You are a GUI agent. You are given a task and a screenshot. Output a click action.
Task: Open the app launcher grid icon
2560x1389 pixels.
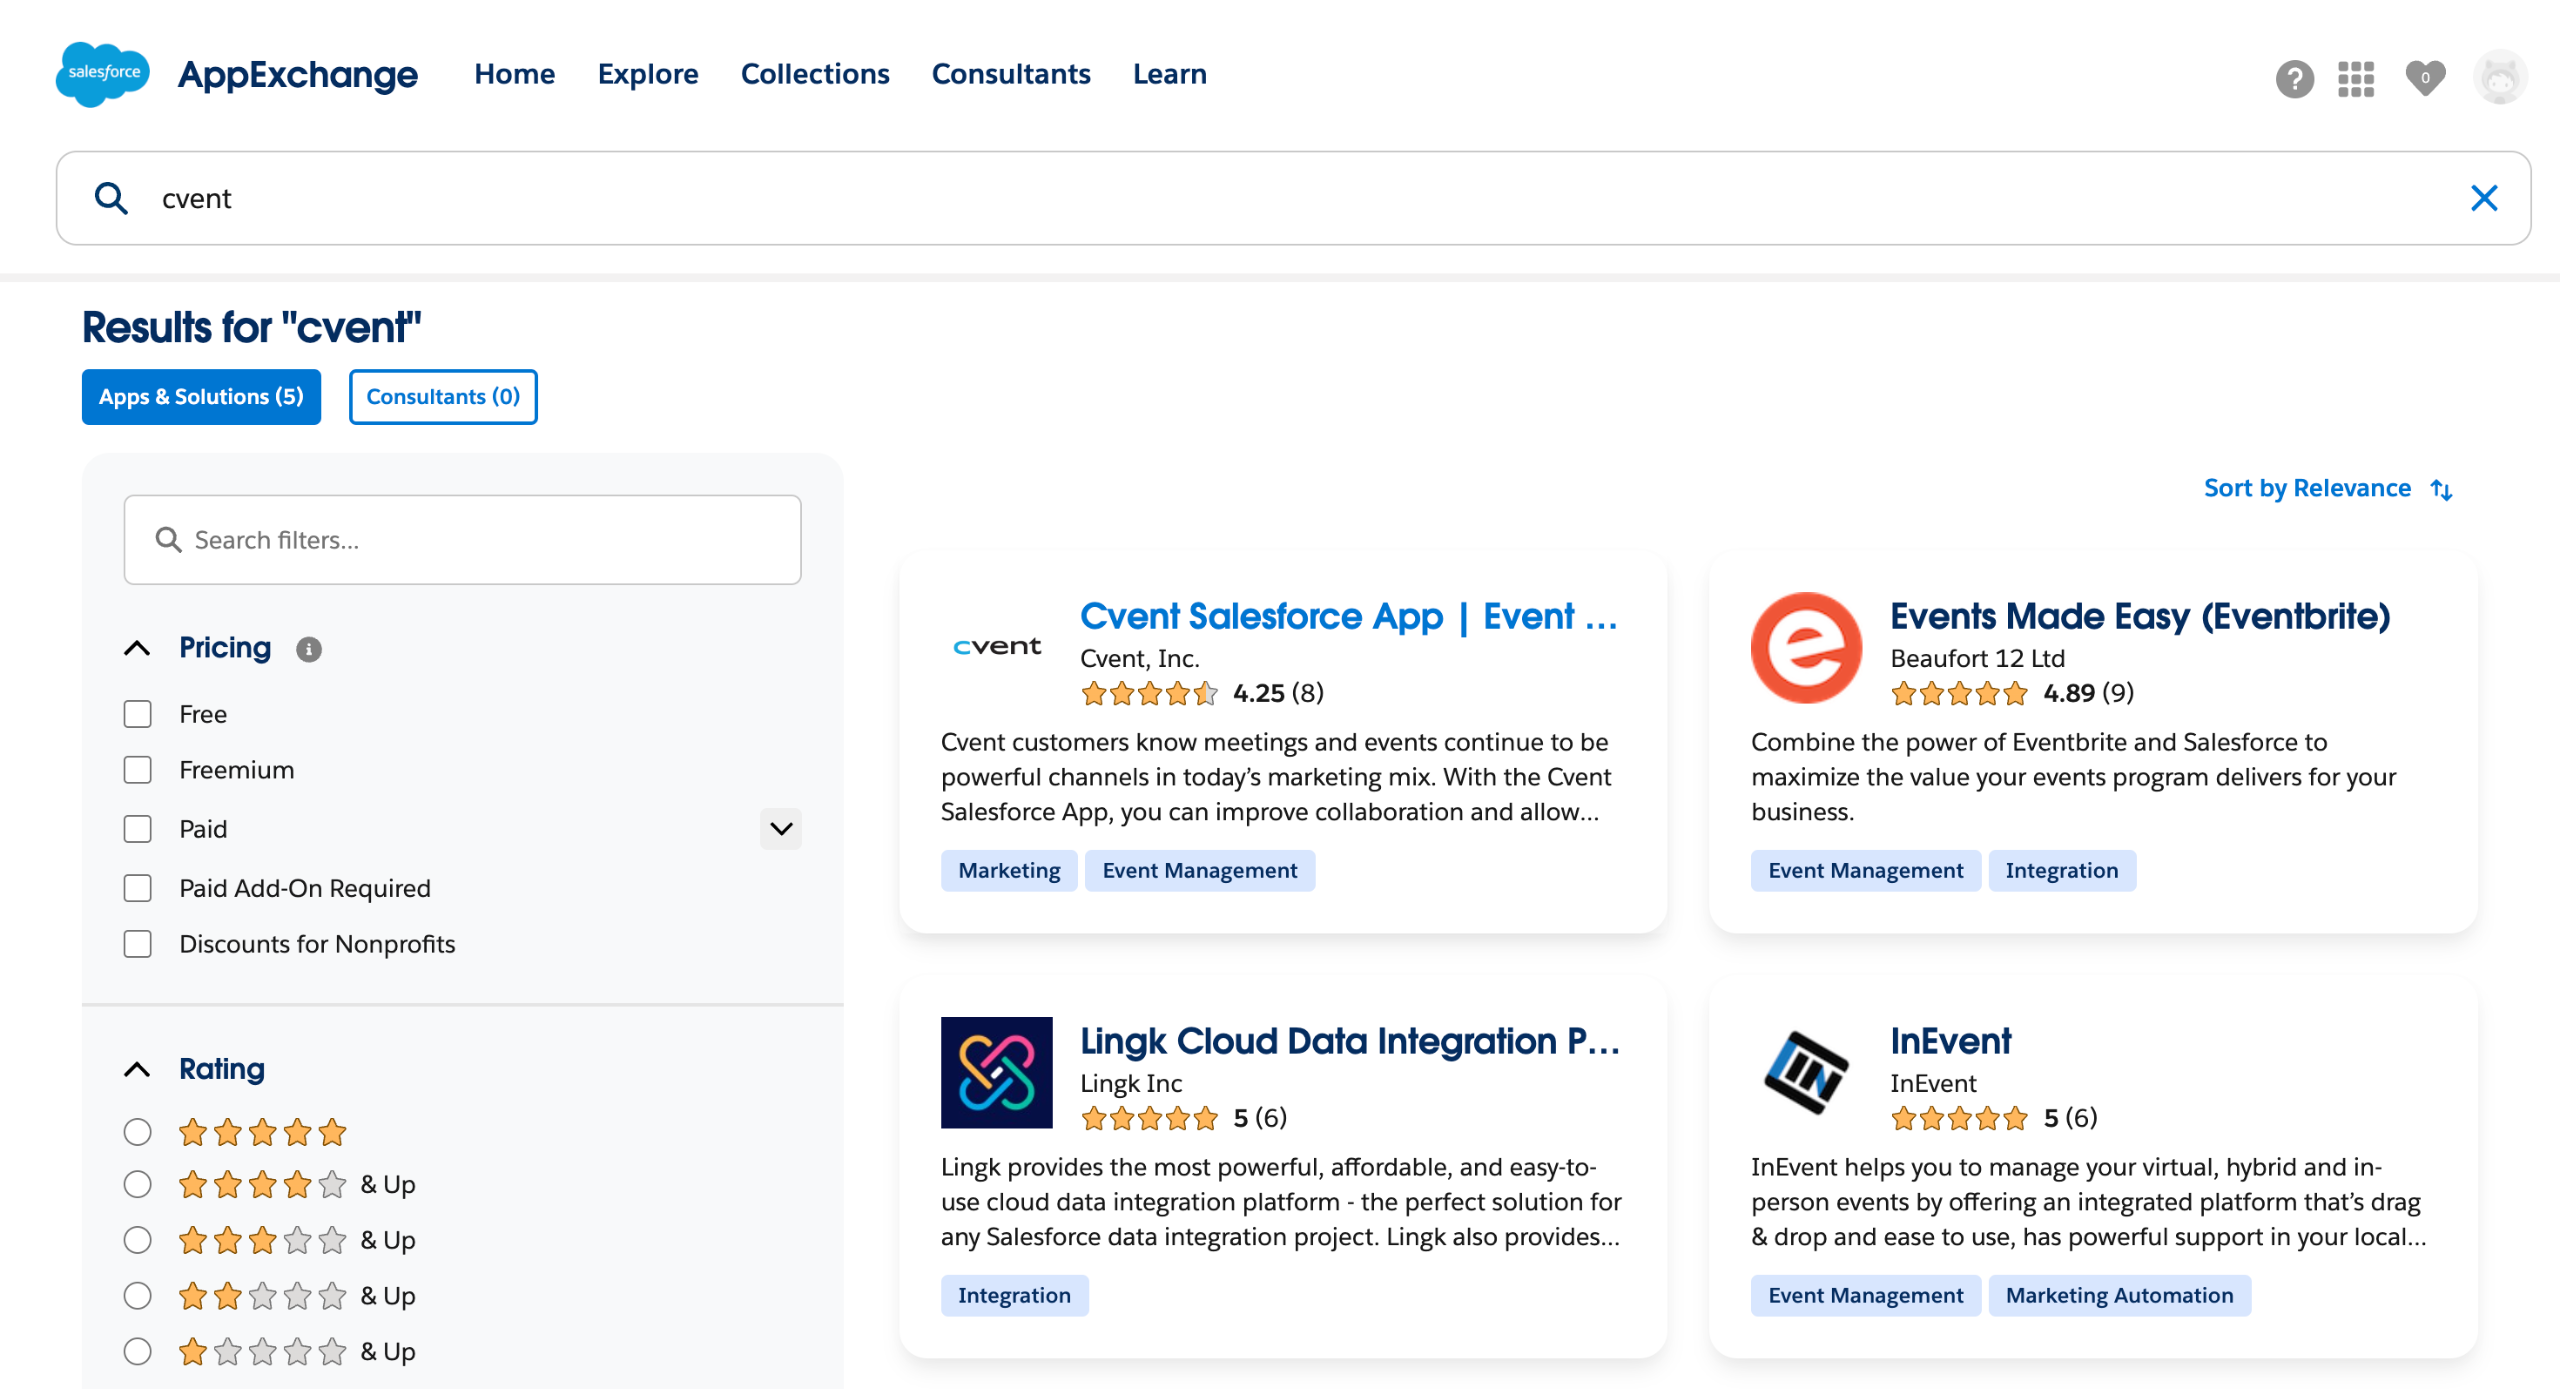2355,78
